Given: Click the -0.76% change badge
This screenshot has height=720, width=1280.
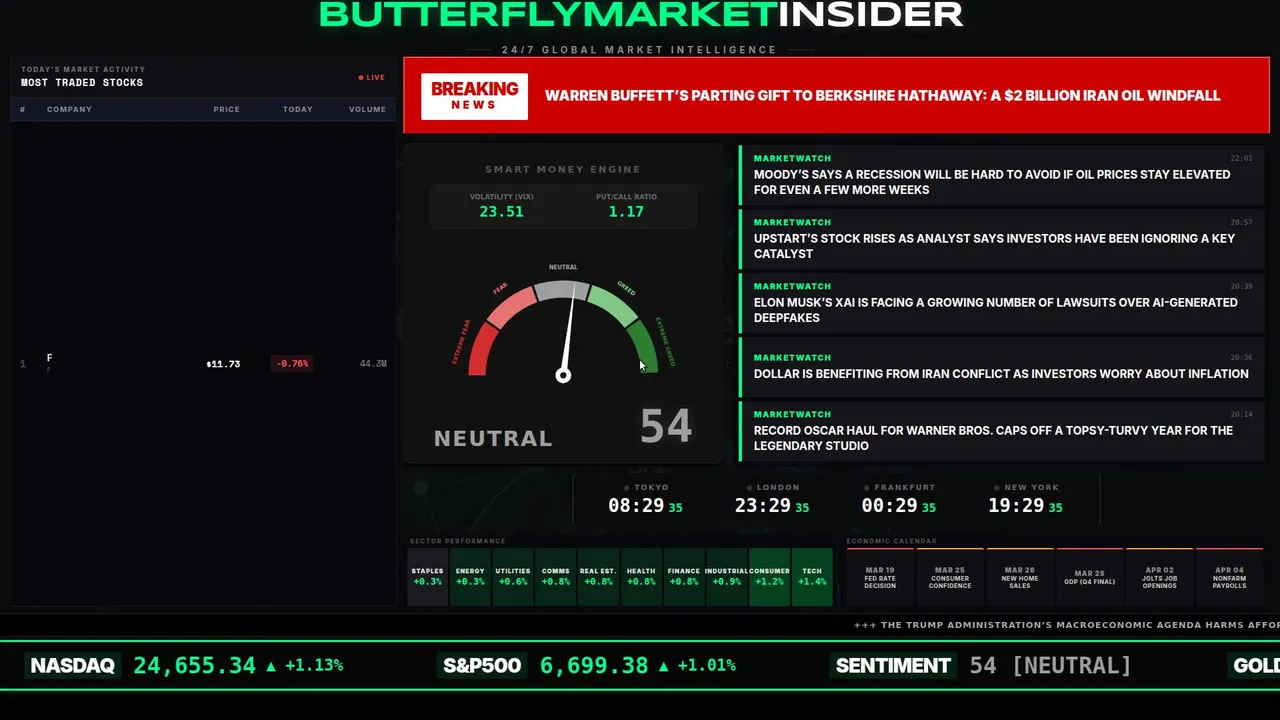Looking at the screenshot, I should (x=292, y=364).
